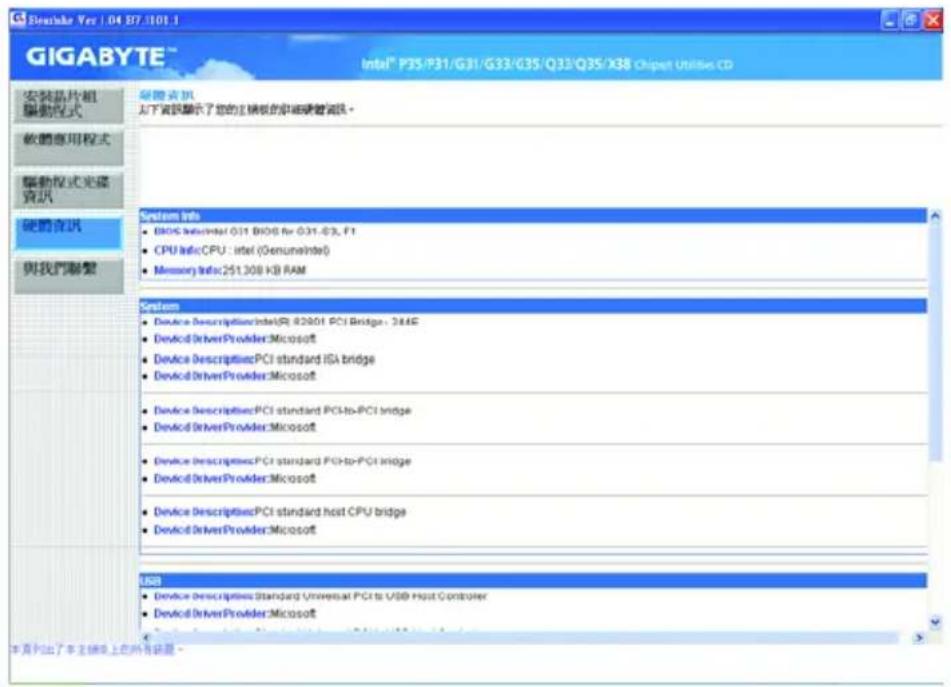
Task: Select the Memory Info KB RAM line
Action: [230, 270]
